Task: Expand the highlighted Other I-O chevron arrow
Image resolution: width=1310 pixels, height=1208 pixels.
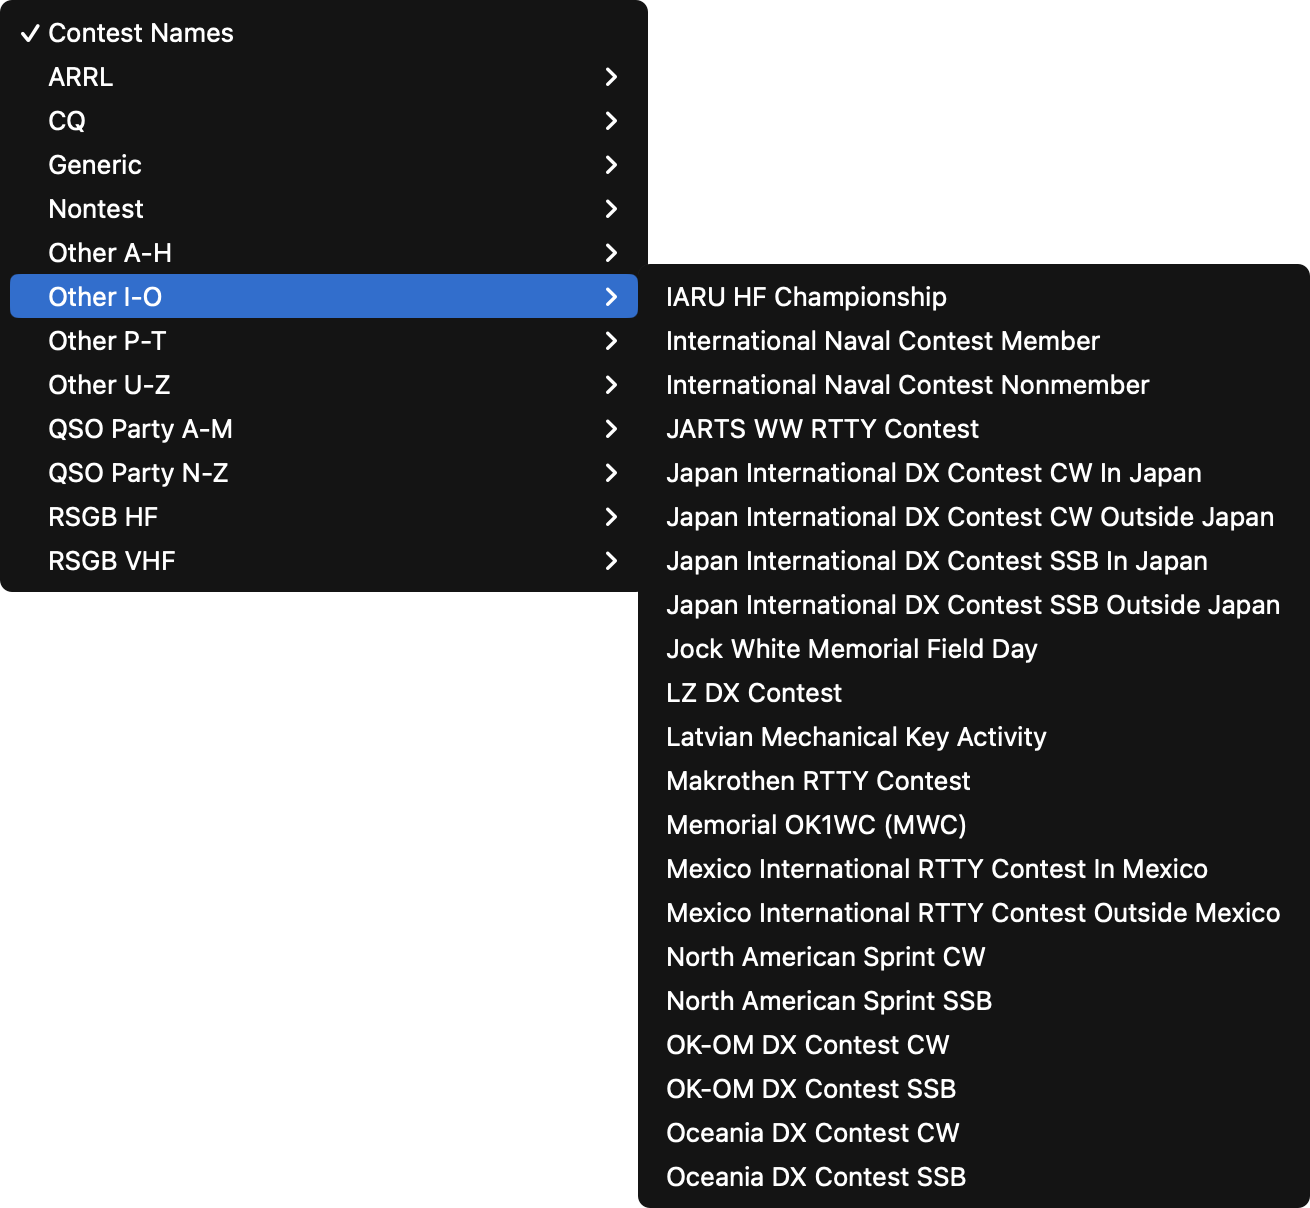Action: coord(611,297)
